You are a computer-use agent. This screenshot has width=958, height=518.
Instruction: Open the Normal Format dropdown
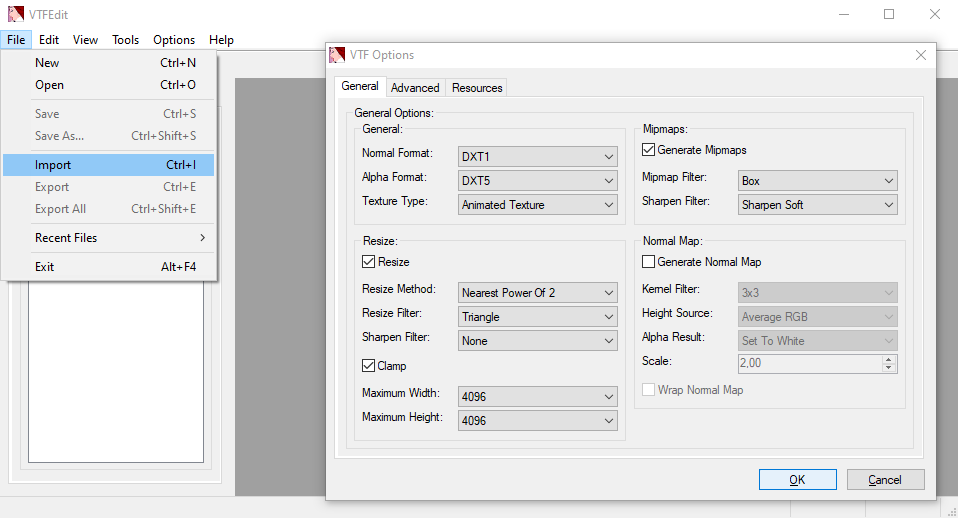click(x=538, y=156)
